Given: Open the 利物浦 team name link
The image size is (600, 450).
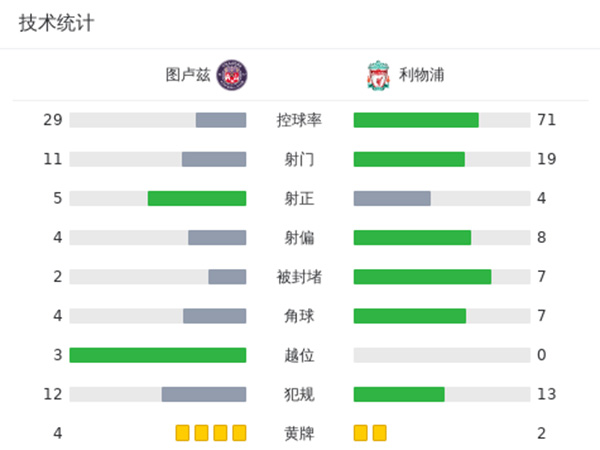Looking at the screenshot, I should [422, 75].
